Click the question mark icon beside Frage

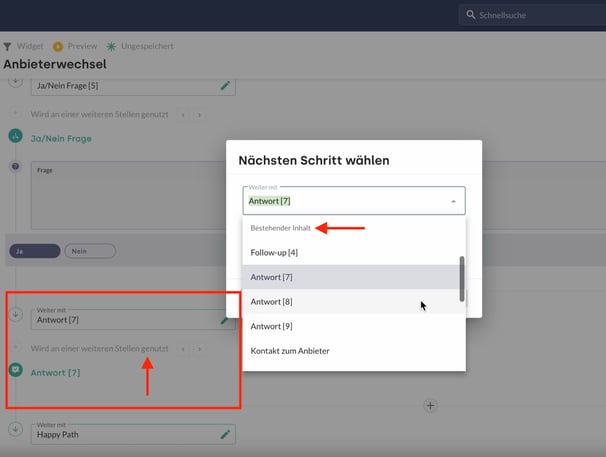(15, 167)
